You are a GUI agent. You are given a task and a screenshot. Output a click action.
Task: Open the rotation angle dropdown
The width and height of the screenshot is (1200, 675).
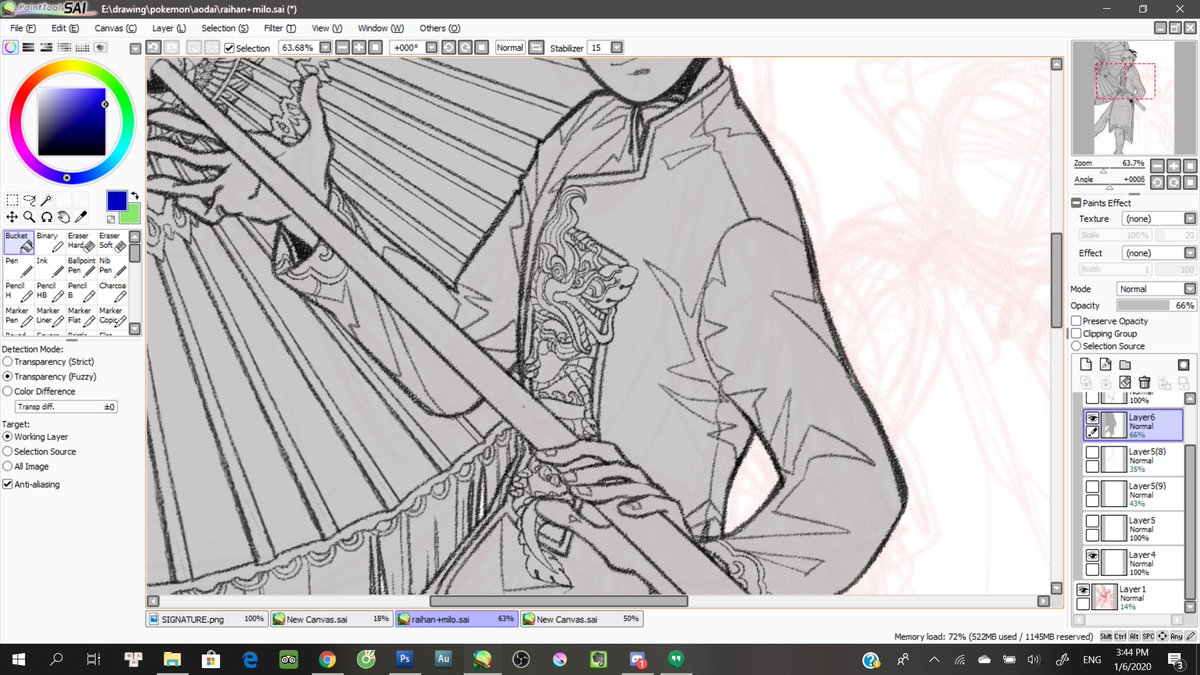(430, 47)
